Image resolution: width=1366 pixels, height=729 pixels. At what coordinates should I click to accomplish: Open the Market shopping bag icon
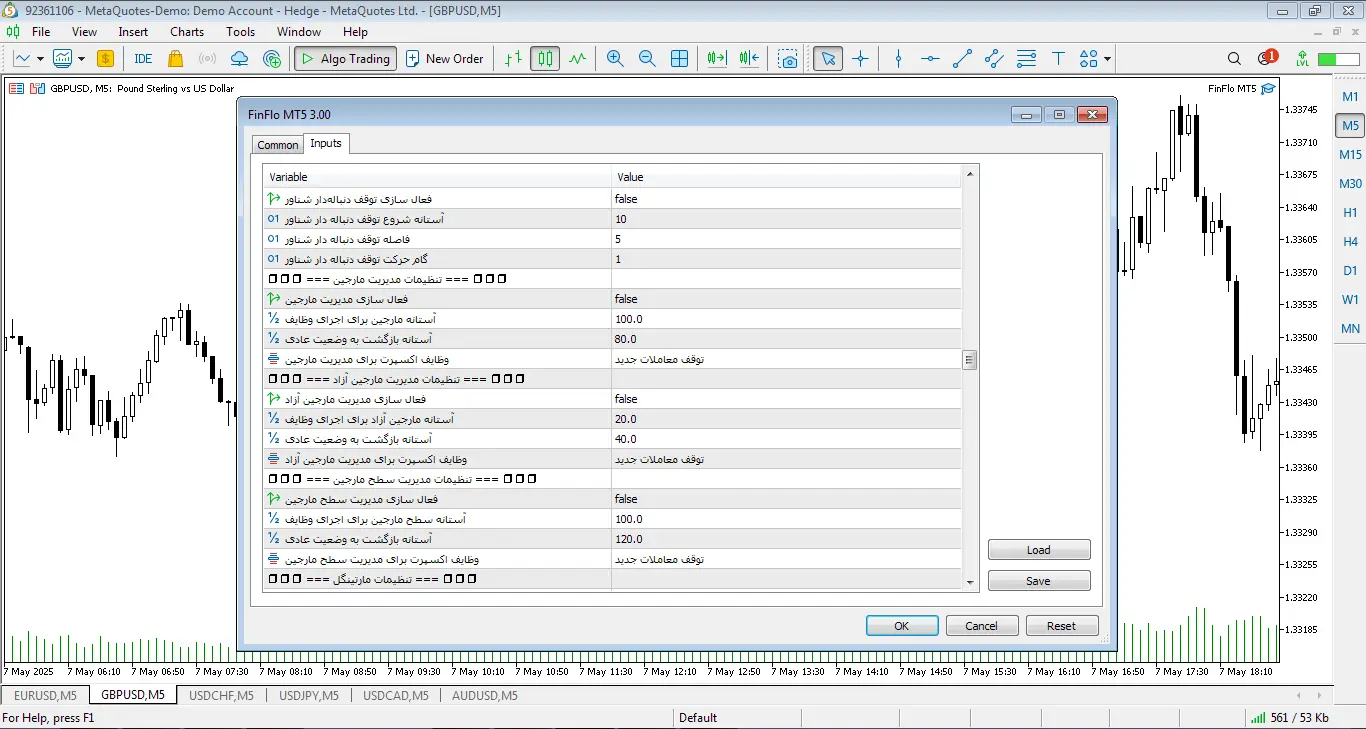tap(176, 59)
